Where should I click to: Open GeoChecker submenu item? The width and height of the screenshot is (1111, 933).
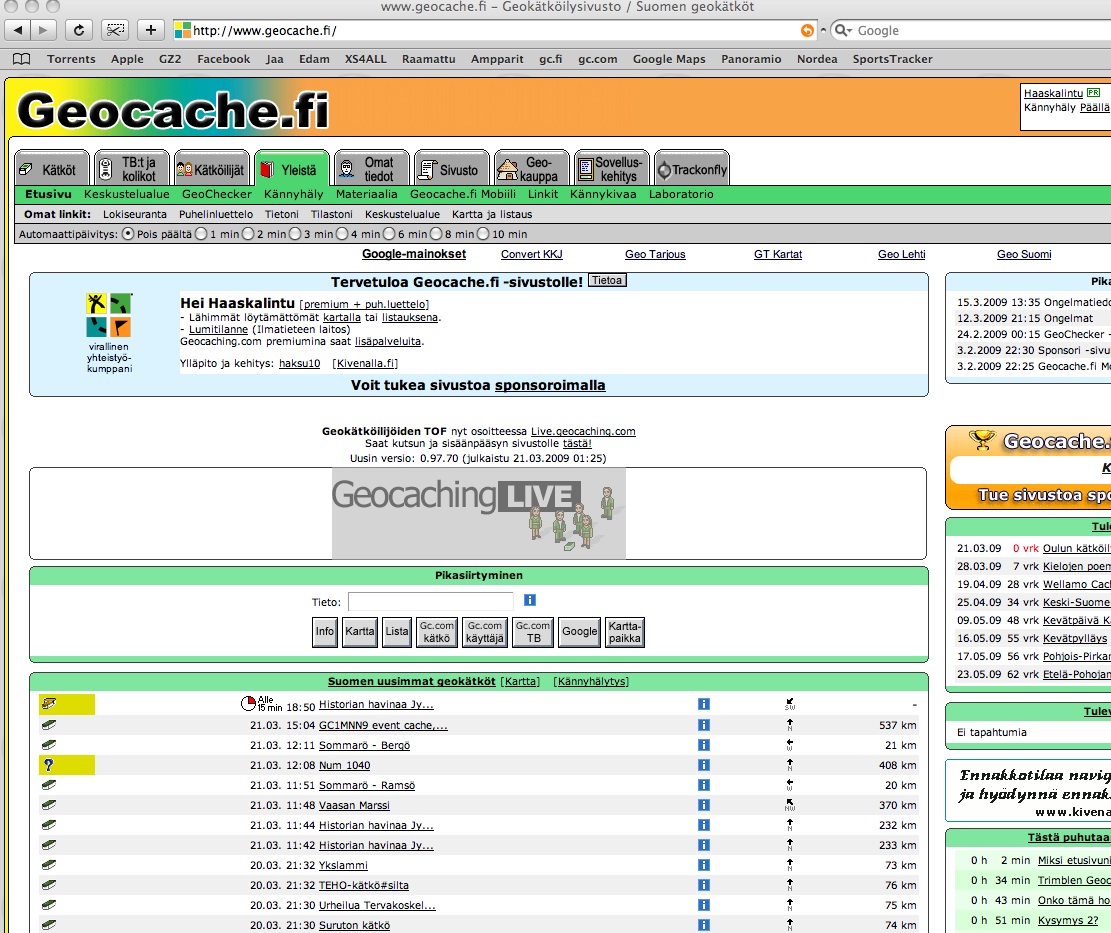click(217, 194)
